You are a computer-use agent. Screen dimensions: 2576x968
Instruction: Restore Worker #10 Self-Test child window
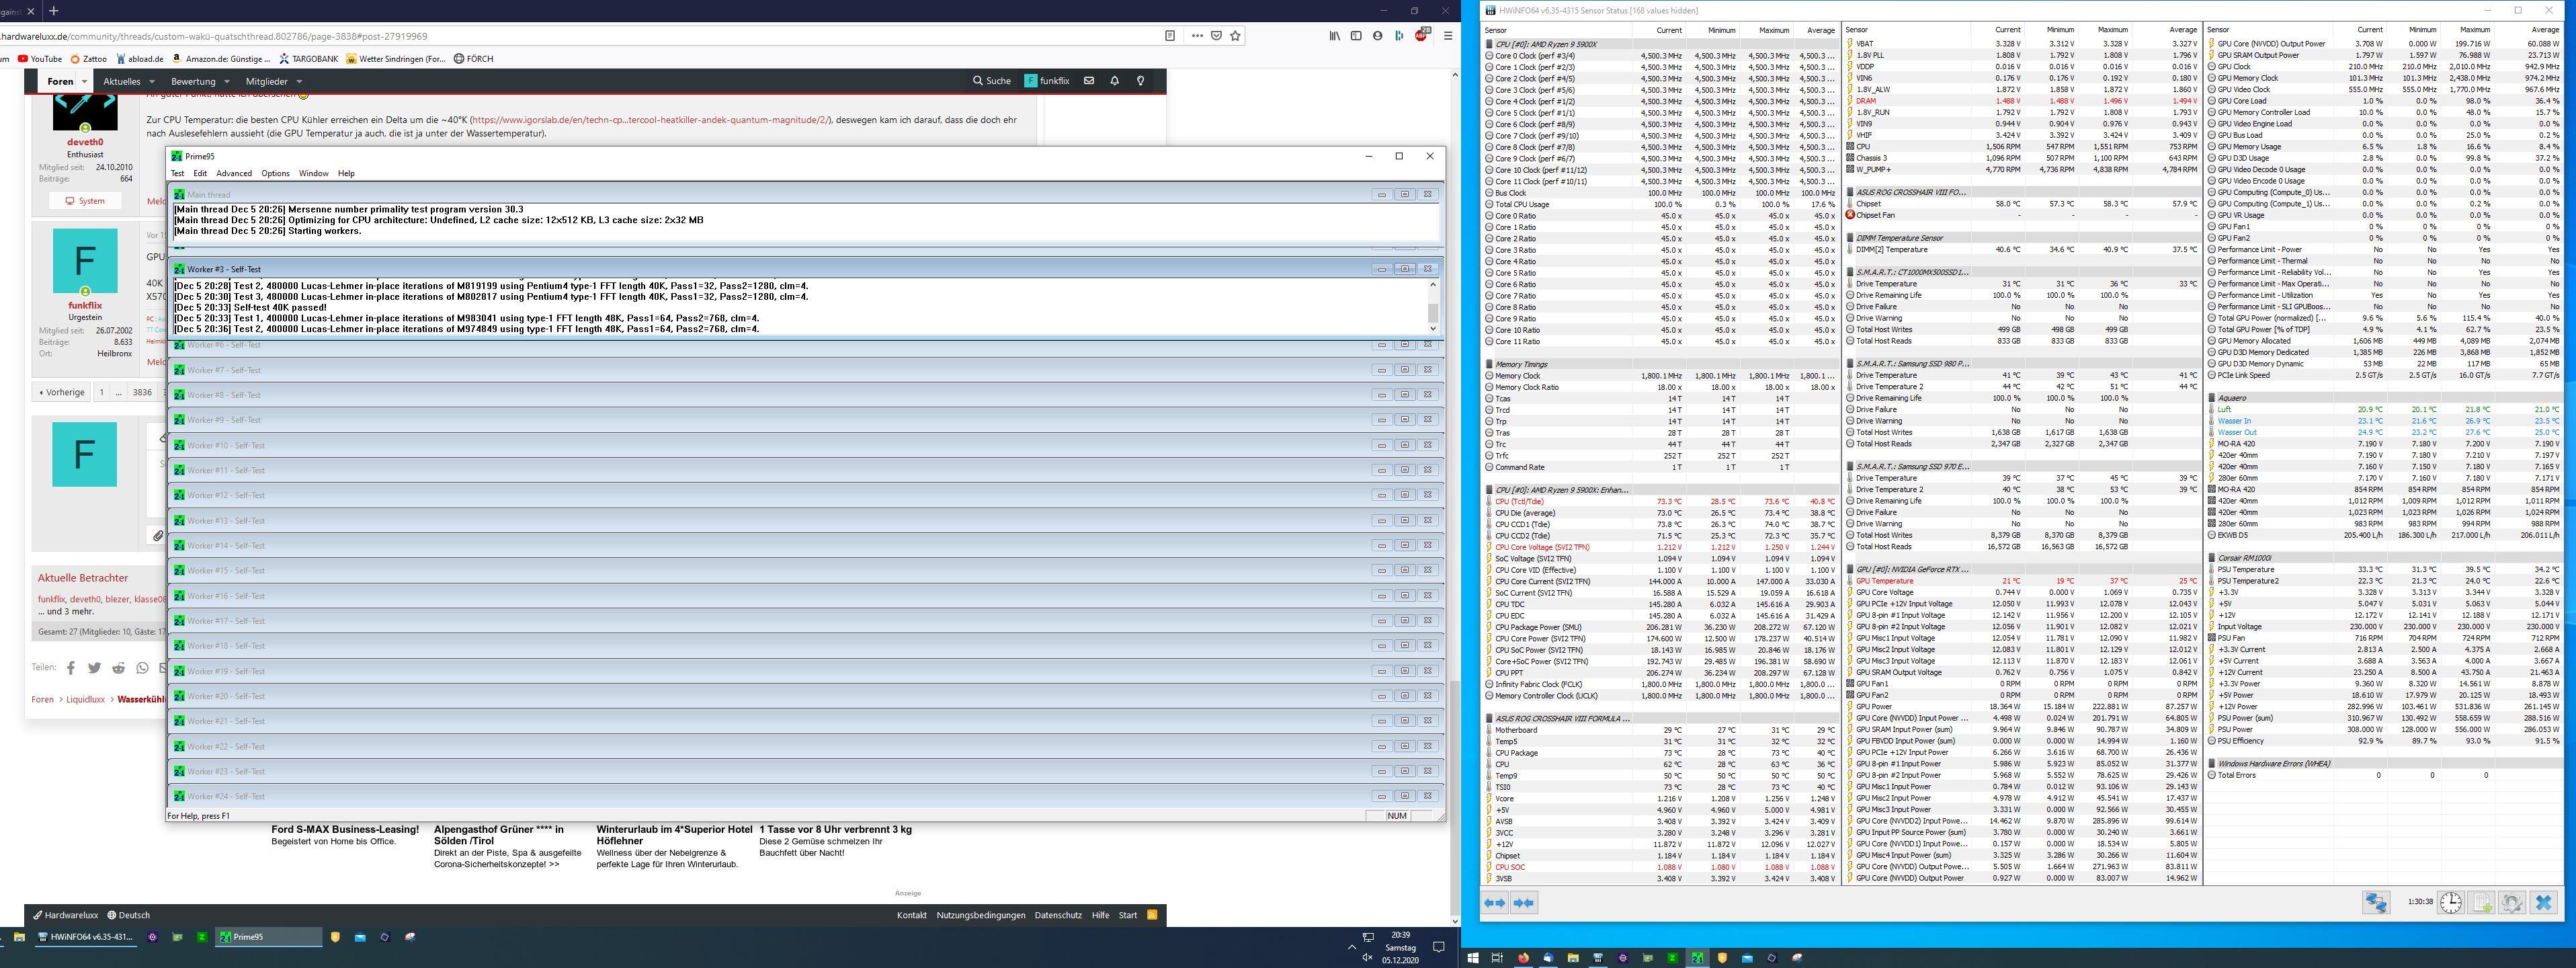(x=1404, y=445)
